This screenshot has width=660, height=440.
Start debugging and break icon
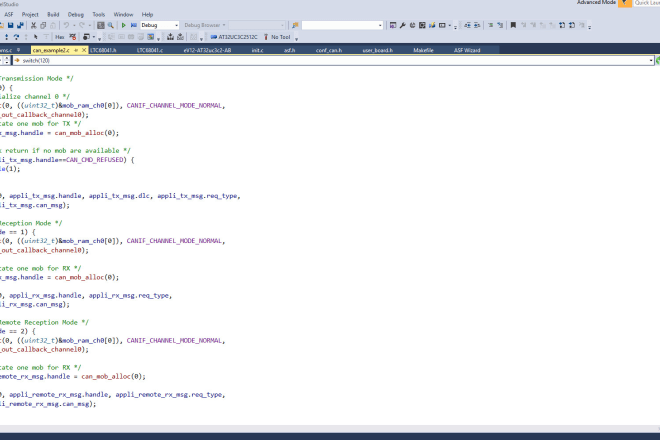tap(133, 25)
